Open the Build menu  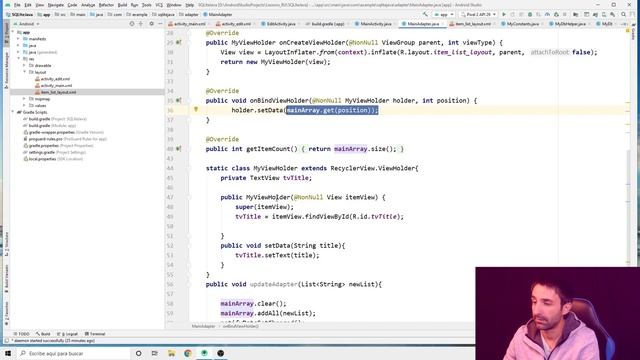tap(122, 5)
